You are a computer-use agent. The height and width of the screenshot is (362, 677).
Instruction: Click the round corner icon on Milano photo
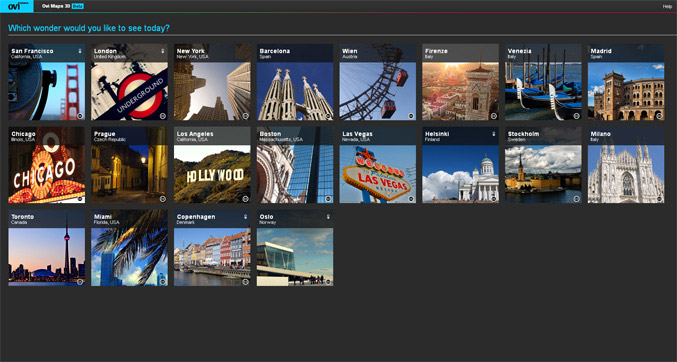[x=659, y=199]
